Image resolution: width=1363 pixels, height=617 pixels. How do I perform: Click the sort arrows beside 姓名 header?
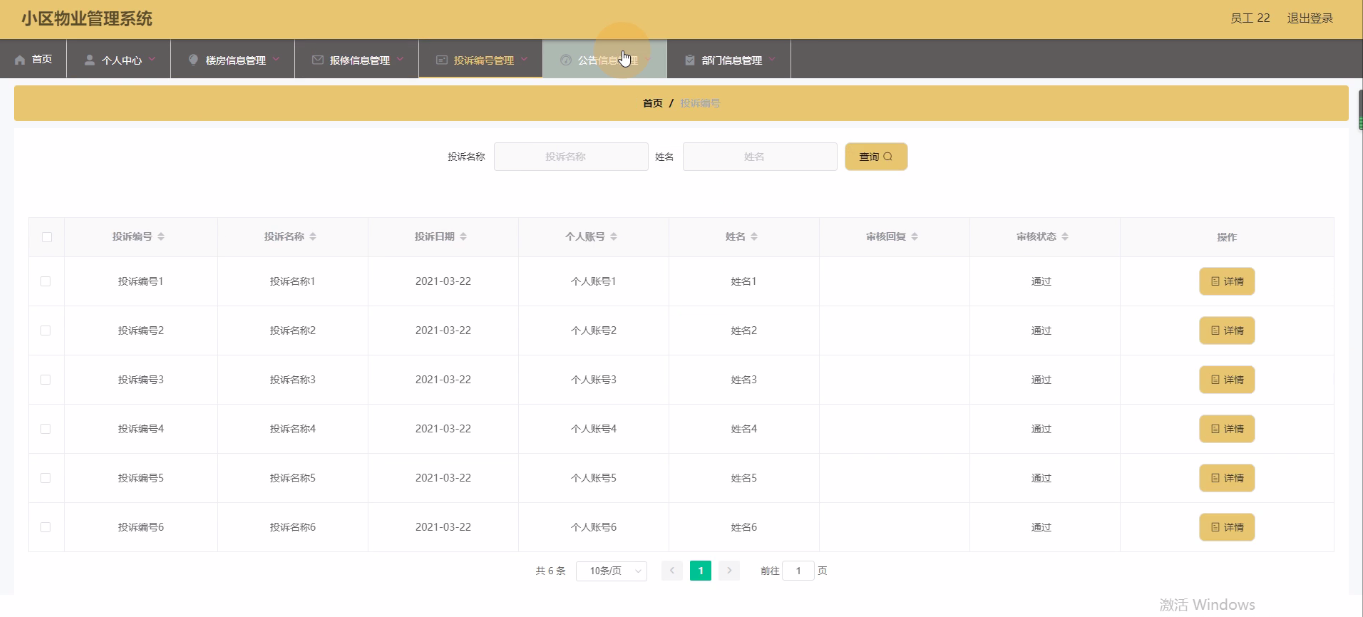(754, 237)
